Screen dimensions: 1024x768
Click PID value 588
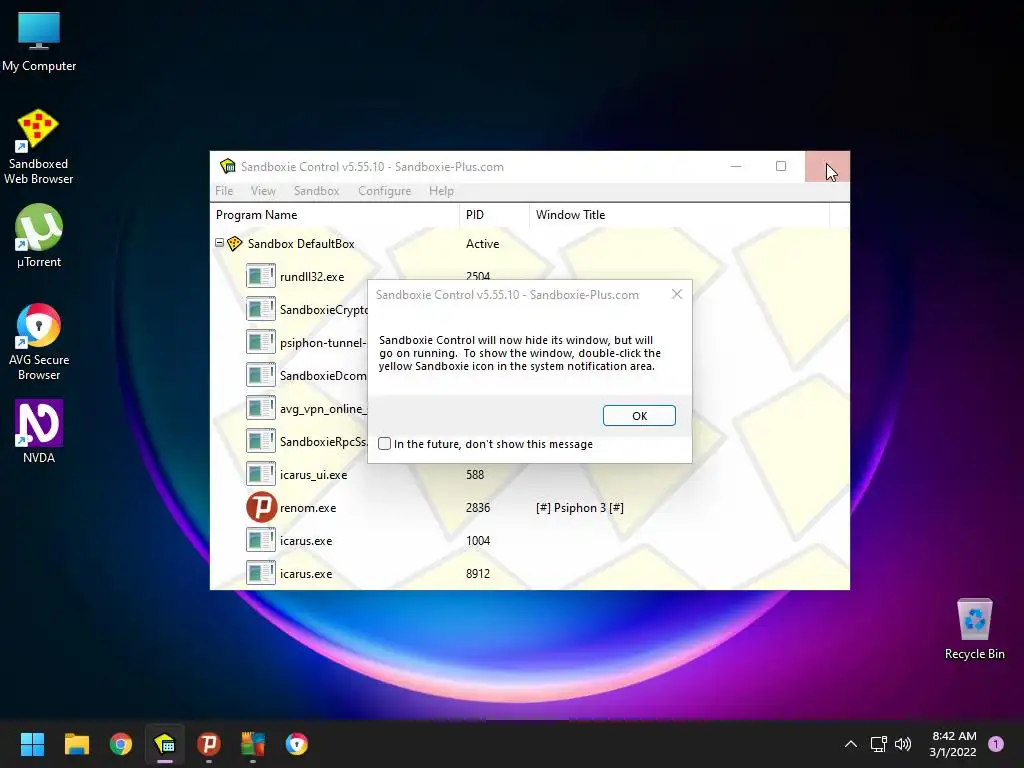click(475, 475)
